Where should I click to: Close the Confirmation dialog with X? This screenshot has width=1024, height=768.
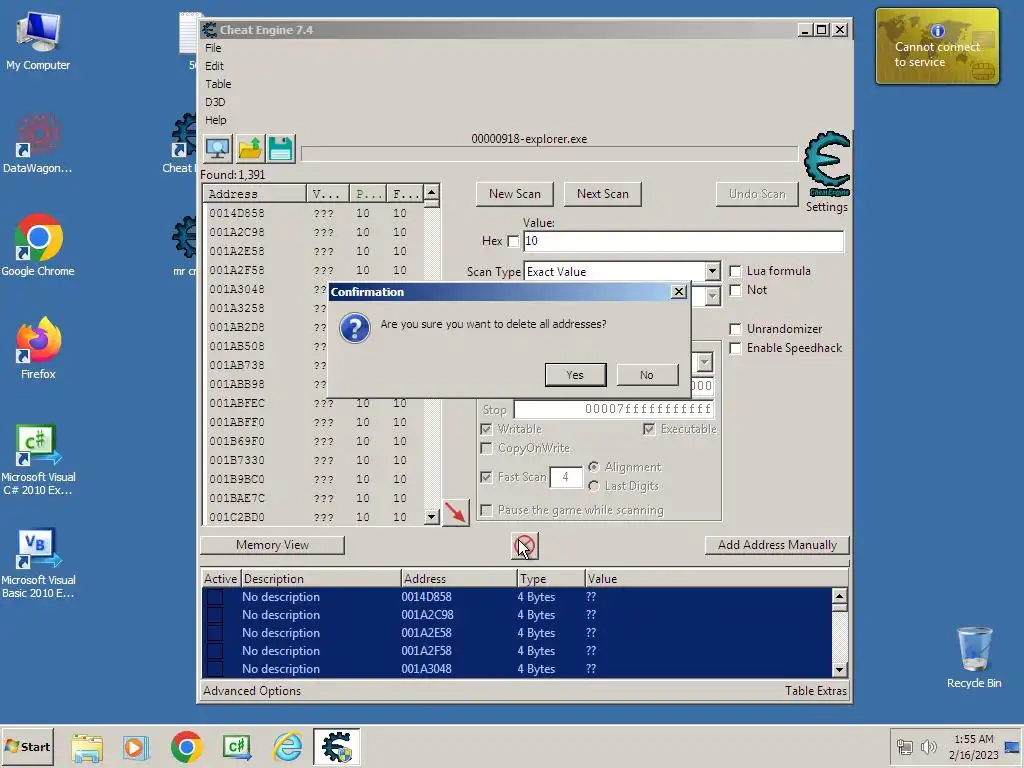click(679, 292)
